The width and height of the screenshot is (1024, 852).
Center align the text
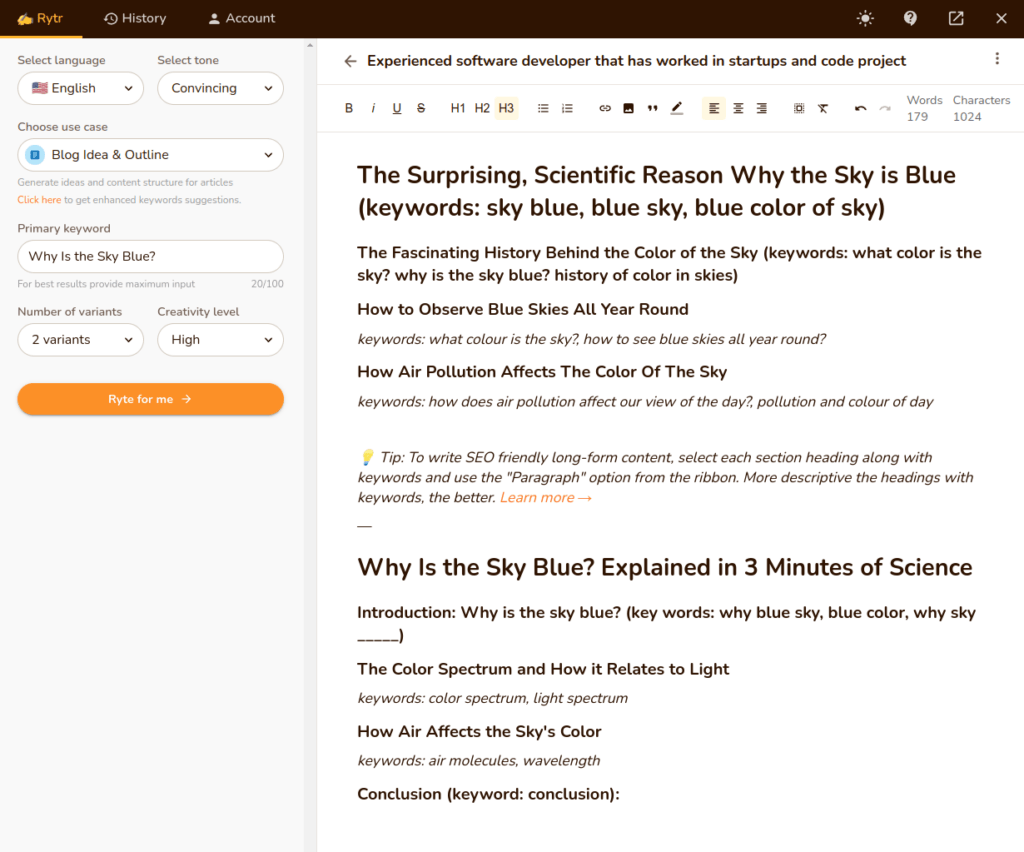click(x=738, y=108)
